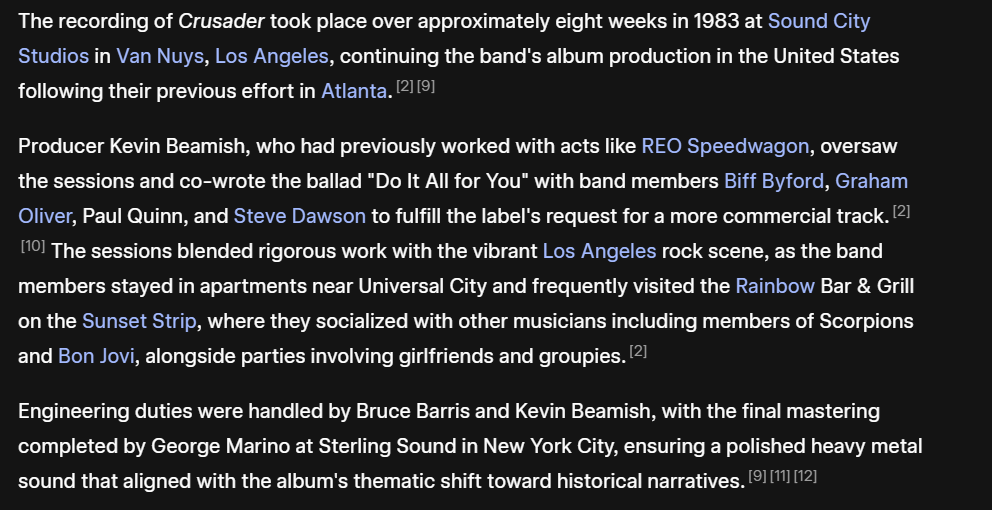The image size is (992, 510).
Task: Visit the REO Speedwagon link
Action: [725, 146]
